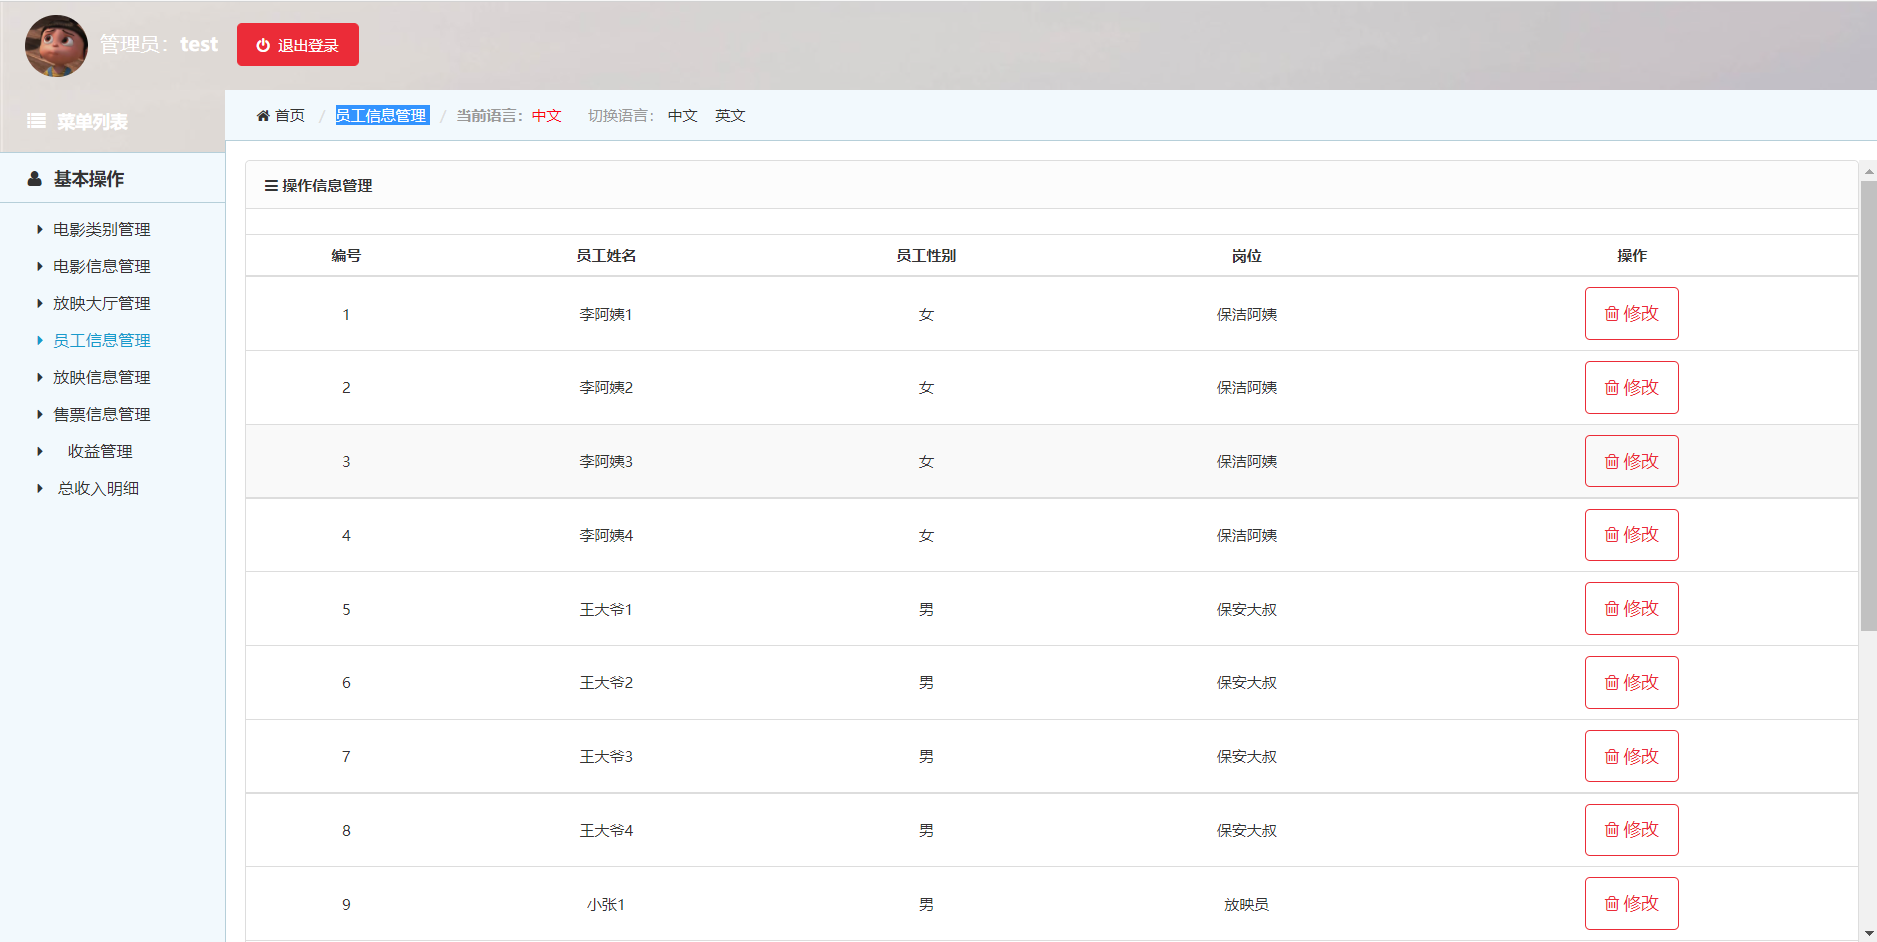Click the 退出登录 logout button
Screen dimensions: 1877x942
(x=298, y=45)
